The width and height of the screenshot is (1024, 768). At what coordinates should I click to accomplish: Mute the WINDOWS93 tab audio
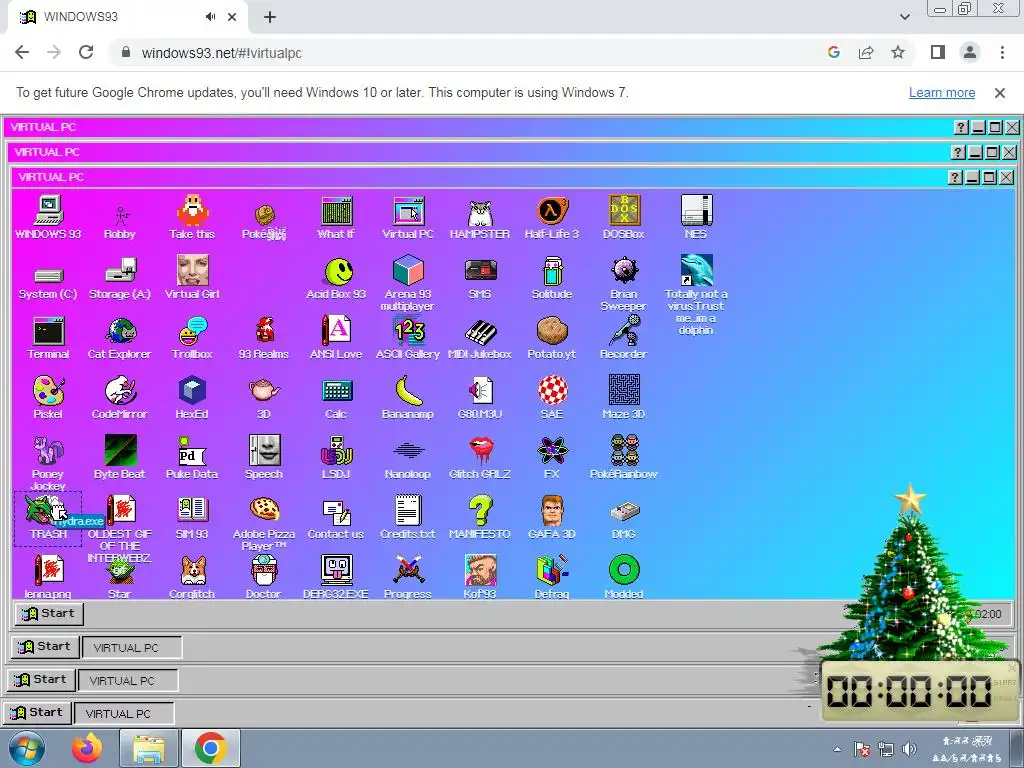pyautogui.click(x=210, y=17)
